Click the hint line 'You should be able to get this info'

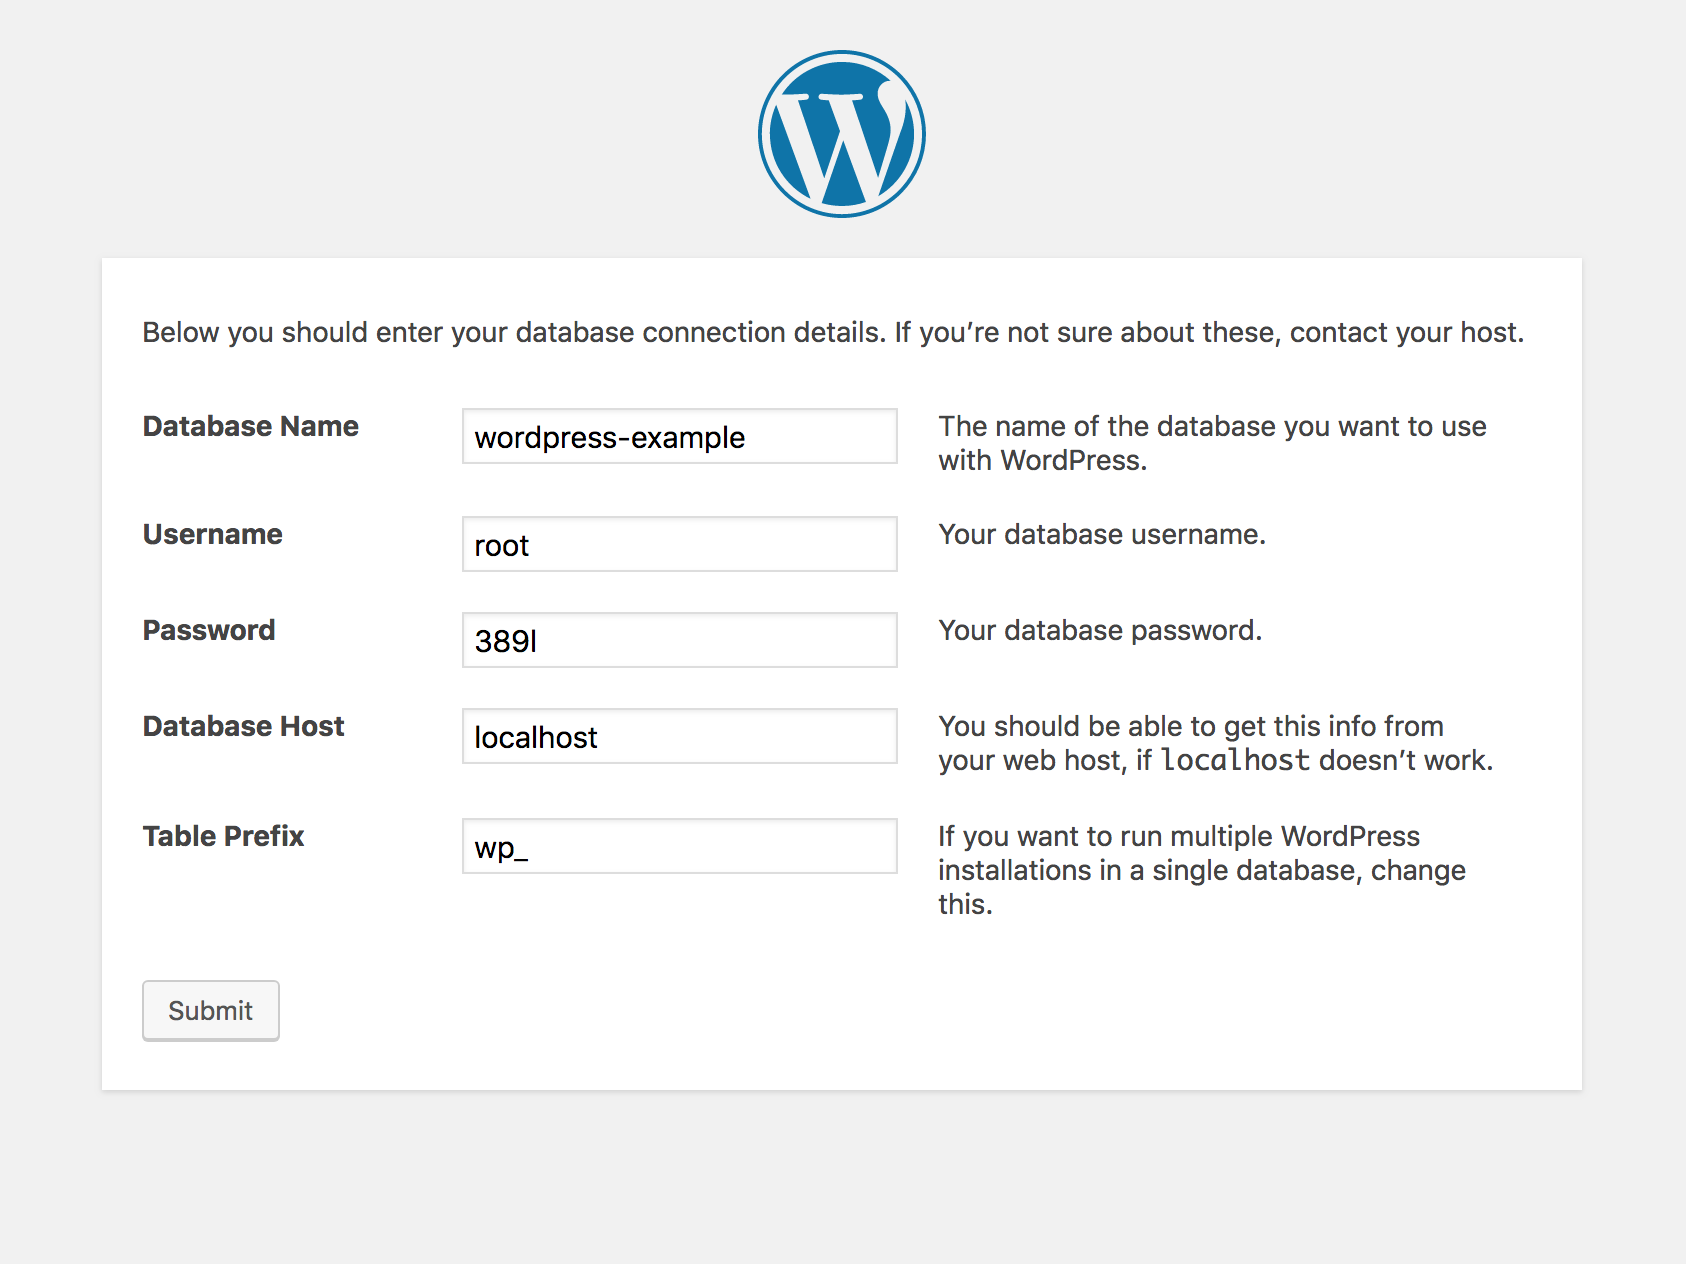pyautogui.click(x=1190, y=727)
